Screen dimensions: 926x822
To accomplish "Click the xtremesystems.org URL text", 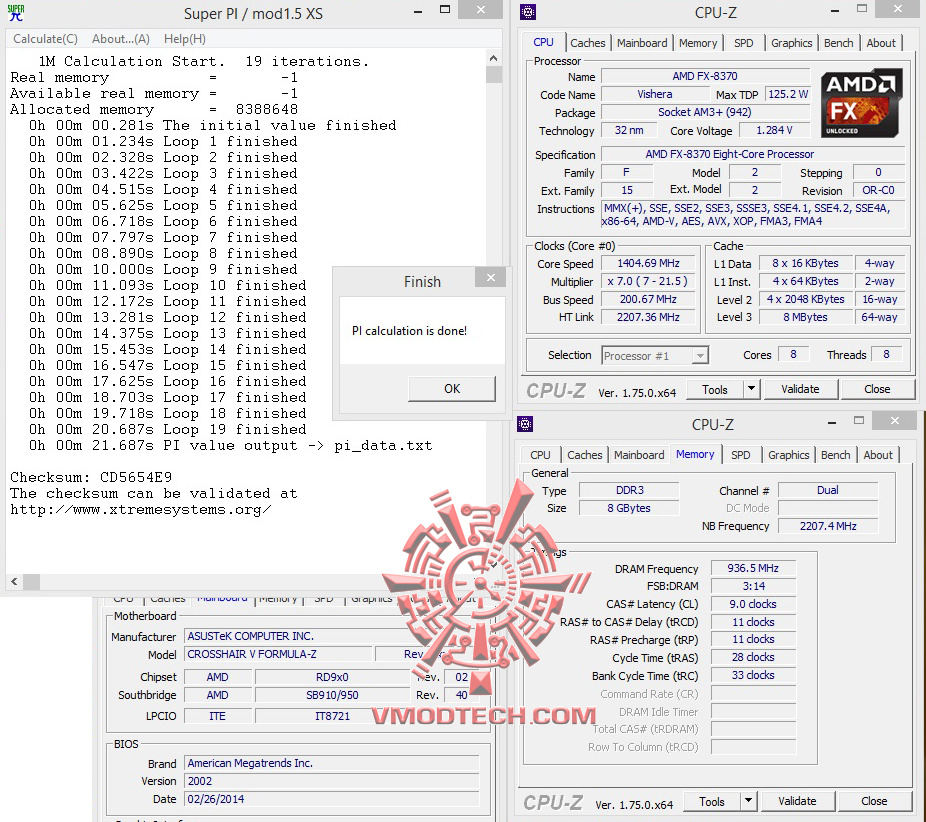I will click(x=141, y=510).
